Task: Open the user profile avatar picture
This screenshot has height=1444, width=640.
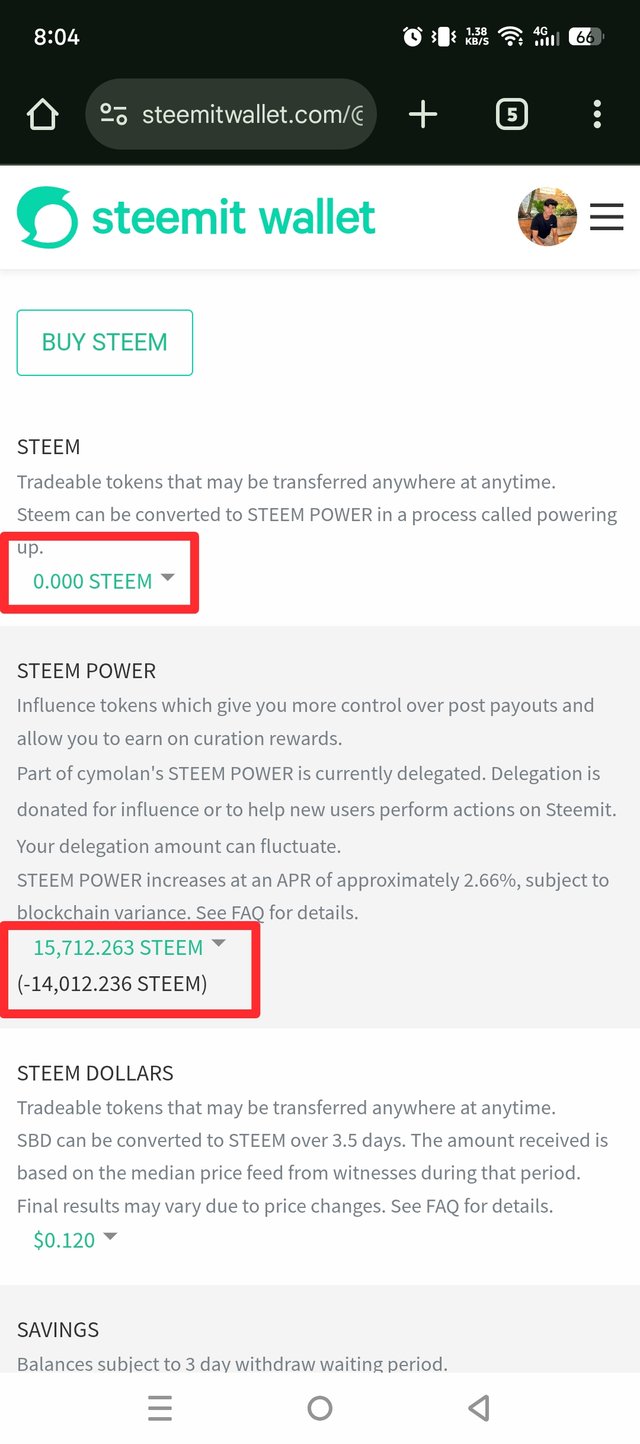Action: [547, 217]
